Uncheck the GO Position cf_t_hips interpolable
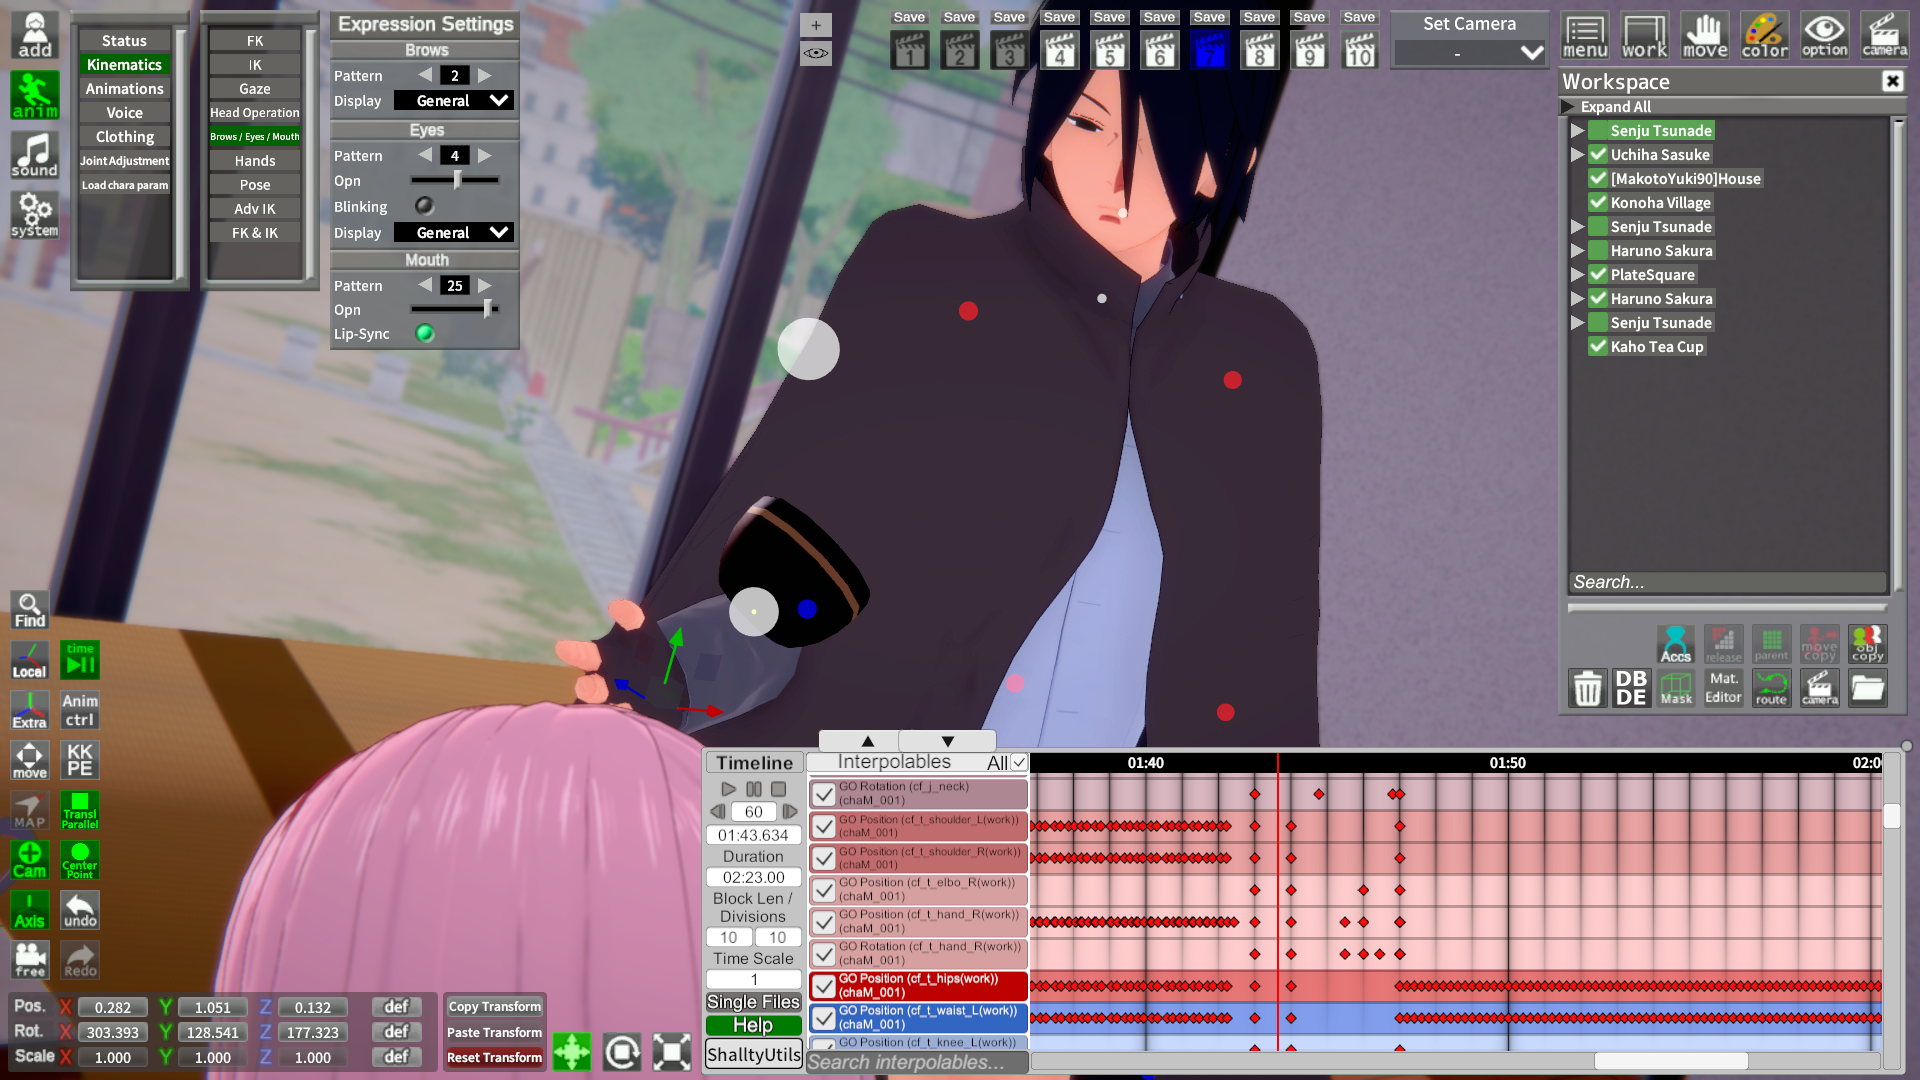This screenshot has height=1080, width=1920. click(823, 986)
